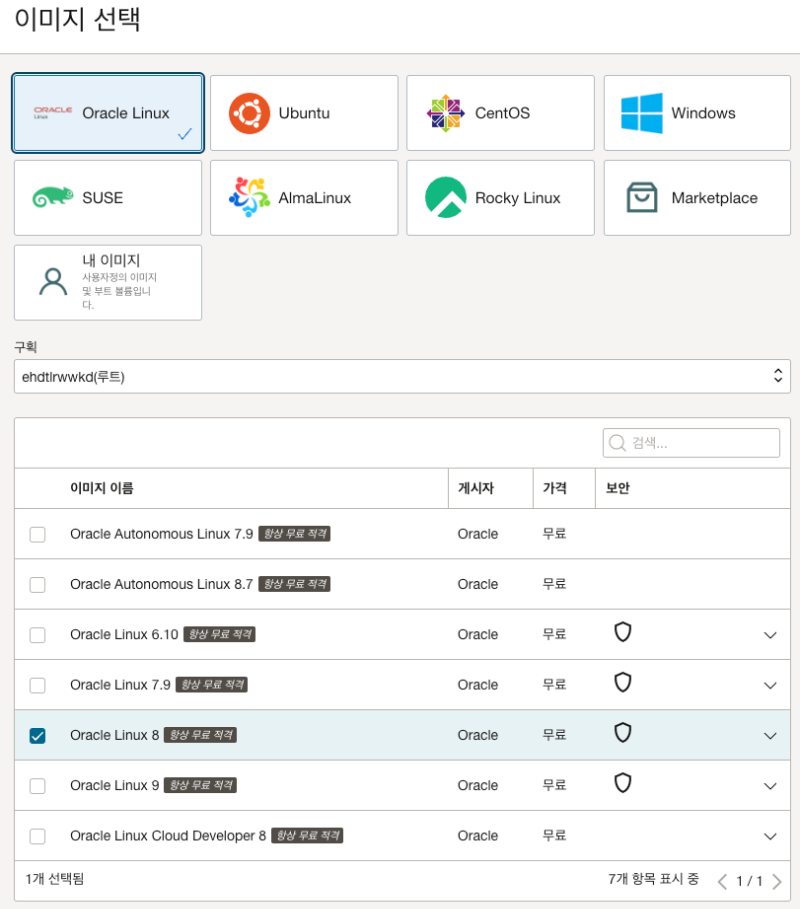Go to the next page arrow
The image size is (800, 909).
point(777,882)
